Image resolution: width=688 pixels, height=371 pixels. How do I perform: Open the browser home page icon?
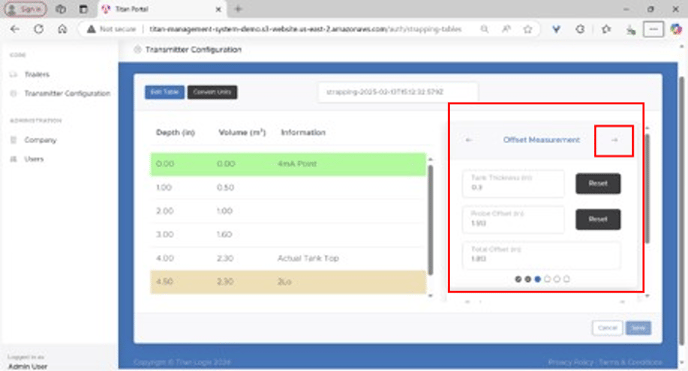[62, 29]
